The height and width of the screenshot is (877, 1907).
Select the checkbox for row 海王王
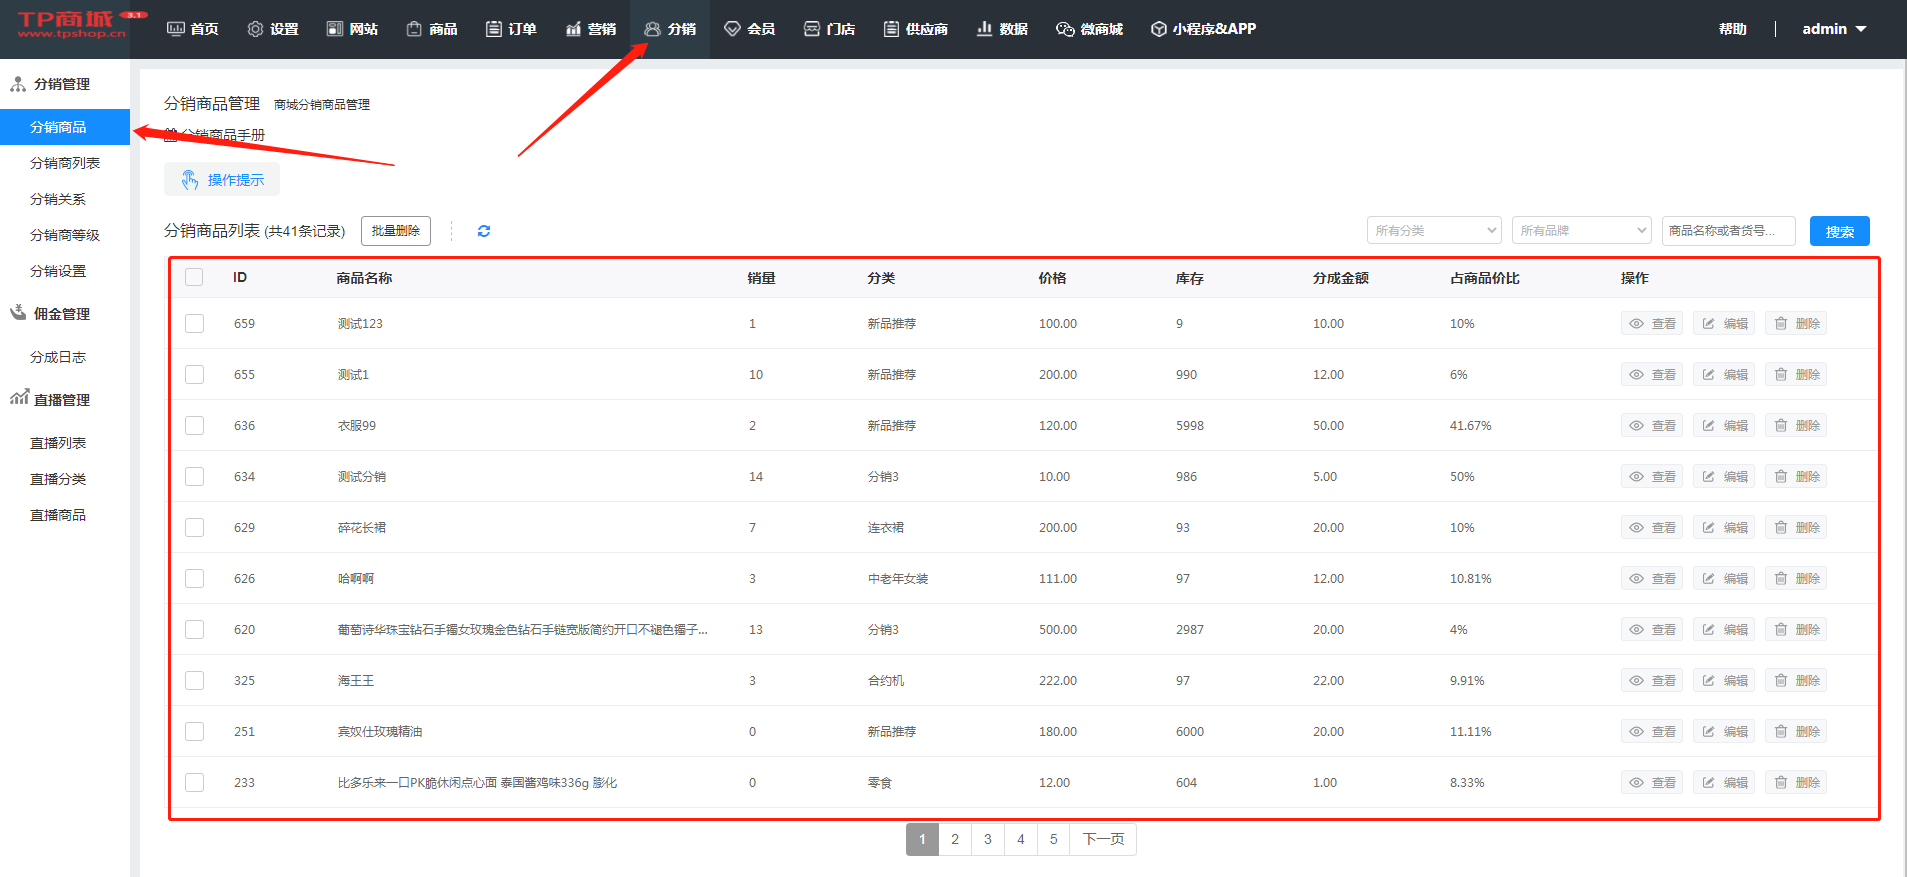coord(194,681)
